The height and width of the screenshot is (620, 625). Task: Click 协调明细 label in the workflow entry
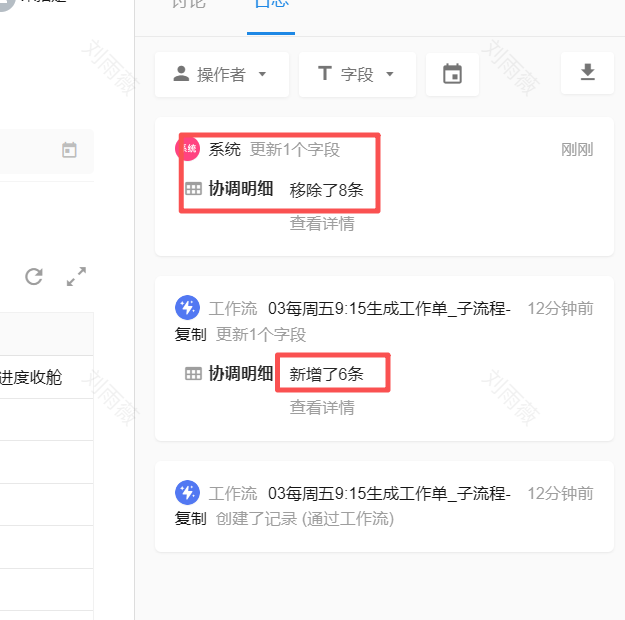tap(241, 374)
